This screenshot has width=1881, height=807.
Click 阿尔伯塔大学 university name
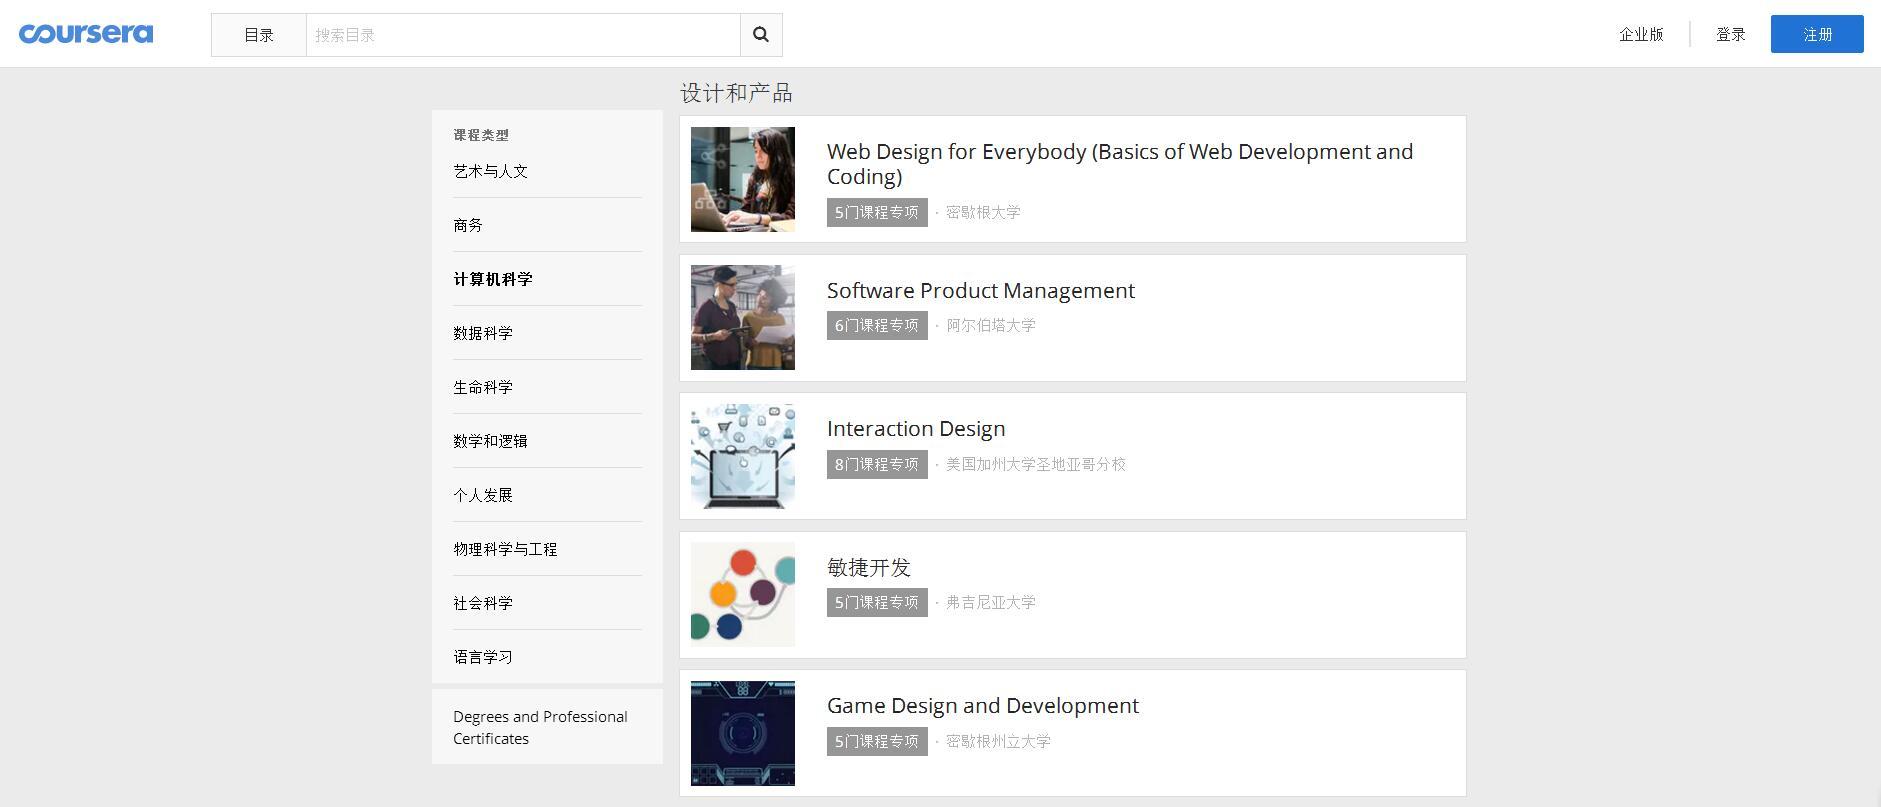point(991,325)
